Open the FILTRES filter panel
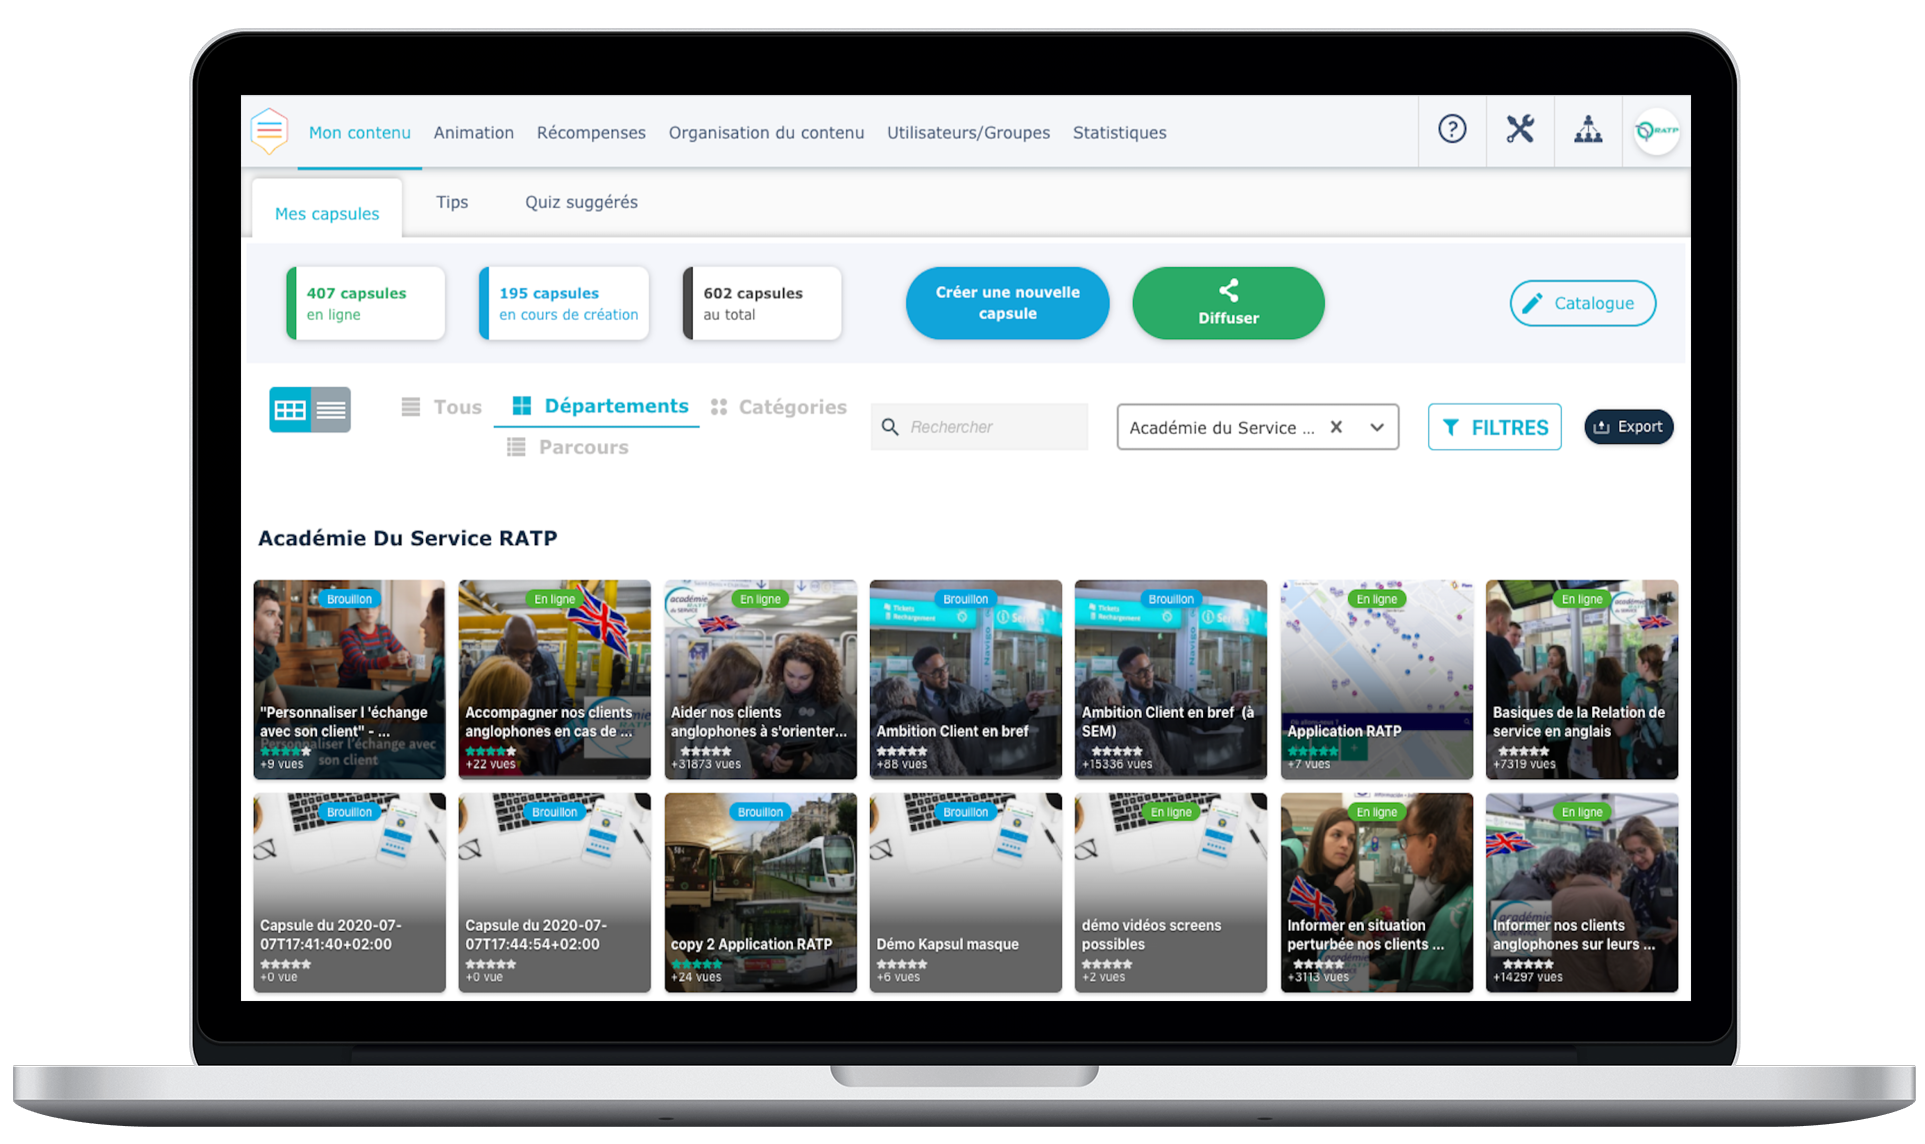This screenshot has height=1144, width=1925. [1494, 427]
